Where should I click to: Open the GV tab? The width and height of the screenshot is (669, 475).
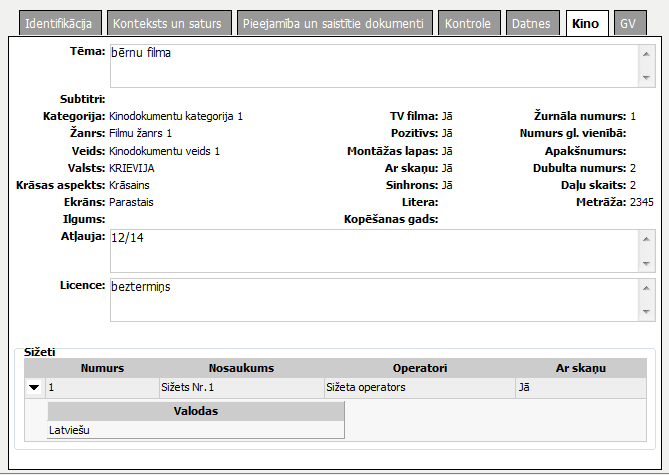pyautogui.click(x=627, y=23)
